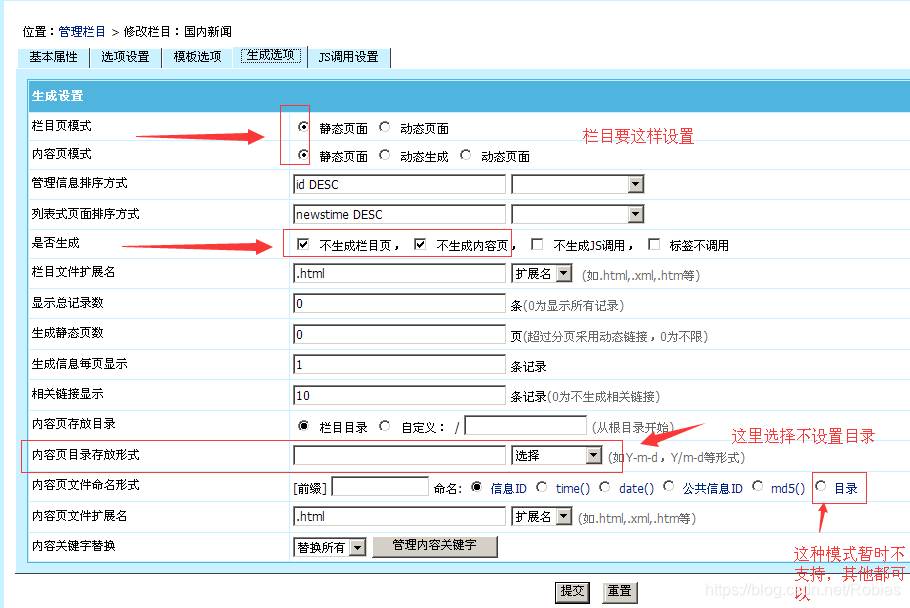910x608 pixels.
Task: Click the 生成信息每页显示 input field
Action: click(399, 365)
